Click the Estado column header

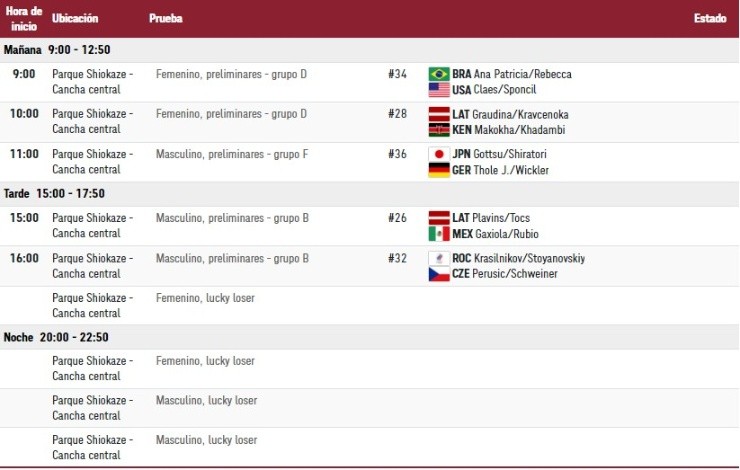[x=709, y=19]
